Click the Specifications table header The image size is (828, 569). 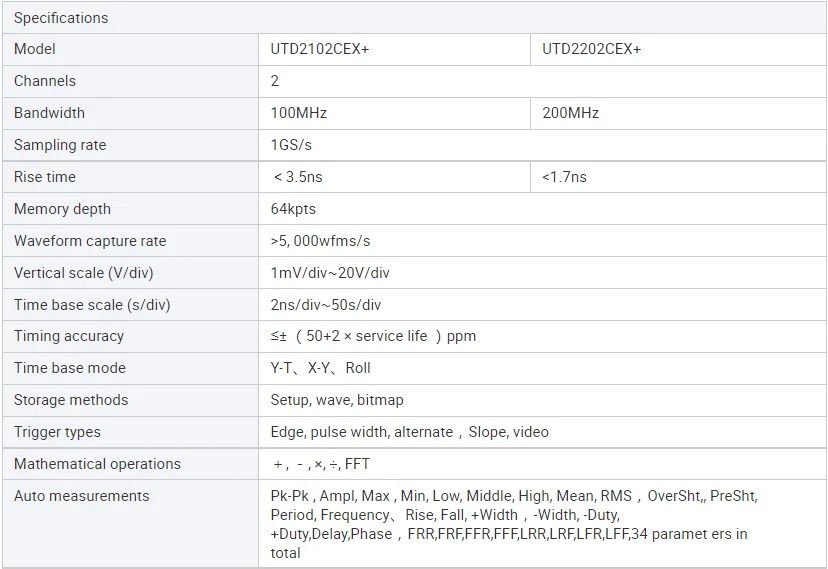(x=61, y=18)
